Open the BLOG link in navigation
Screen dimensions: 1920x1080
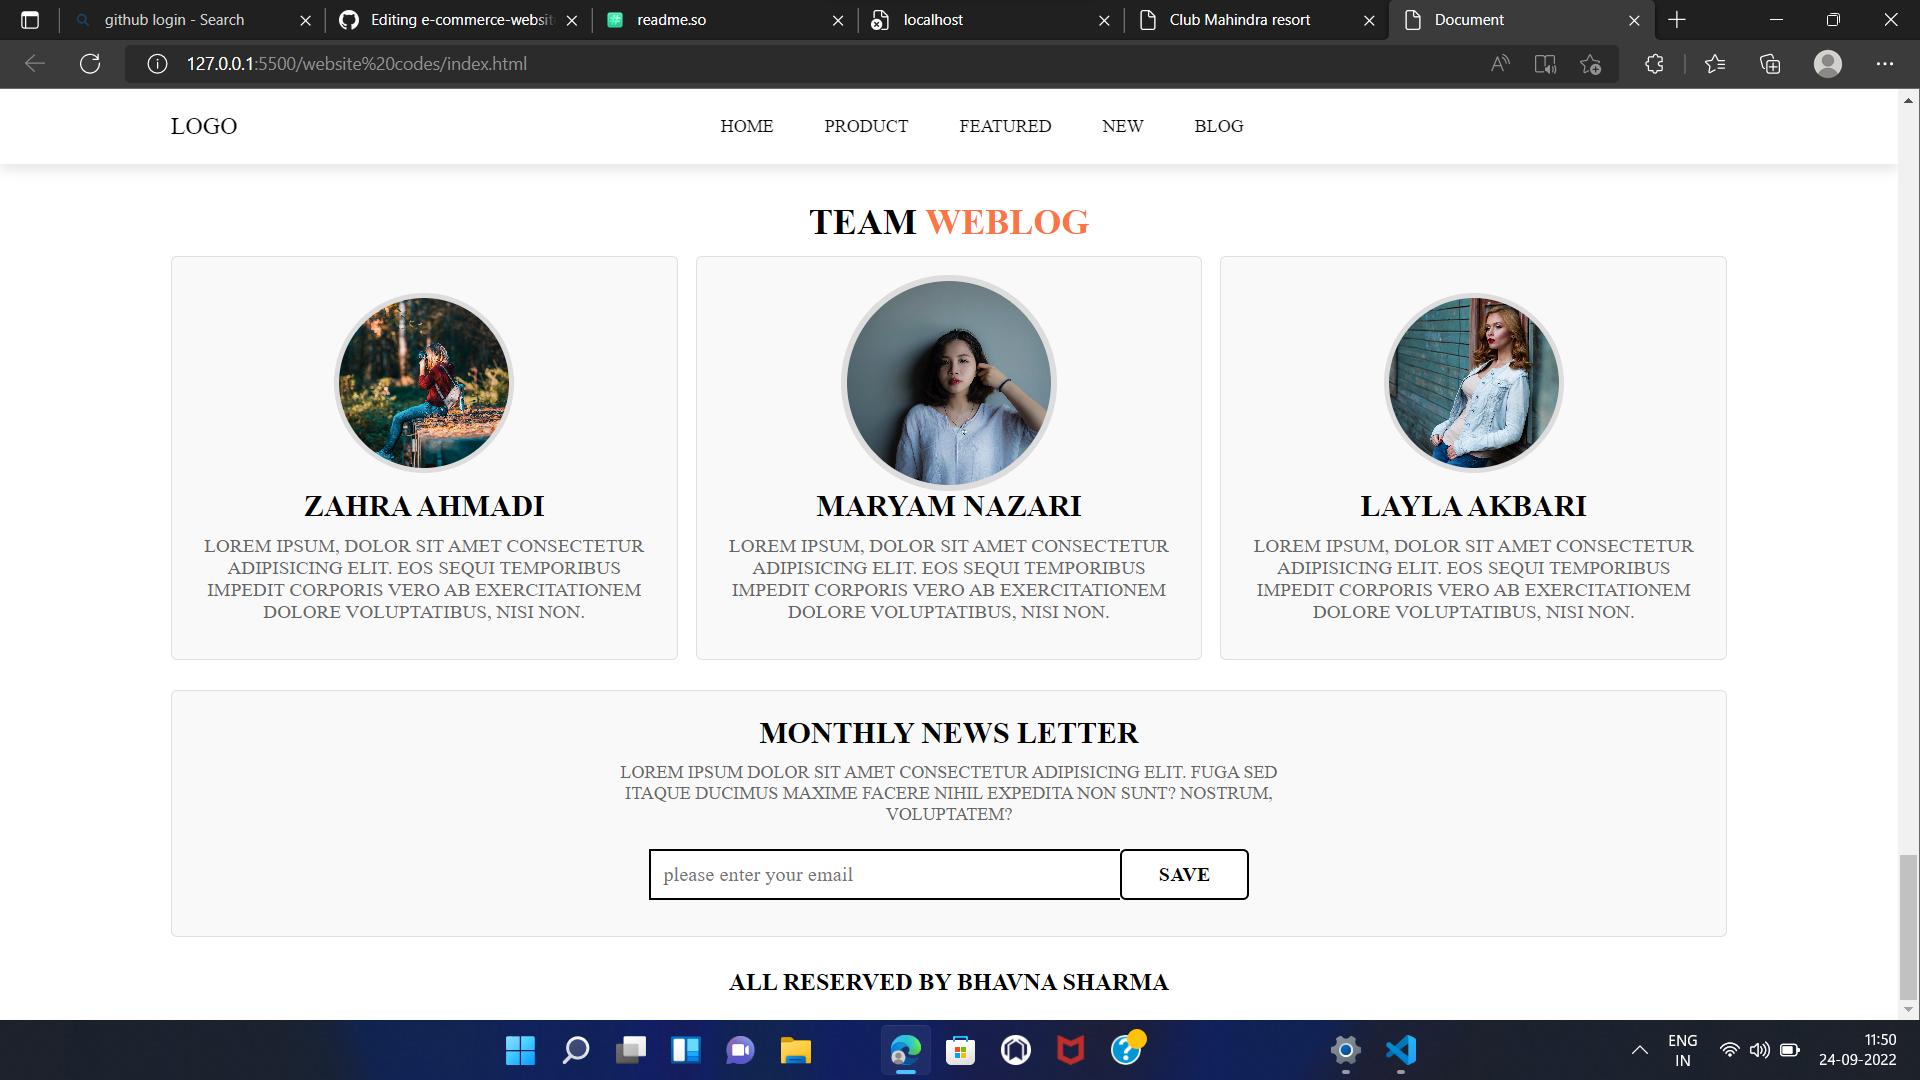click(1218, 126)
